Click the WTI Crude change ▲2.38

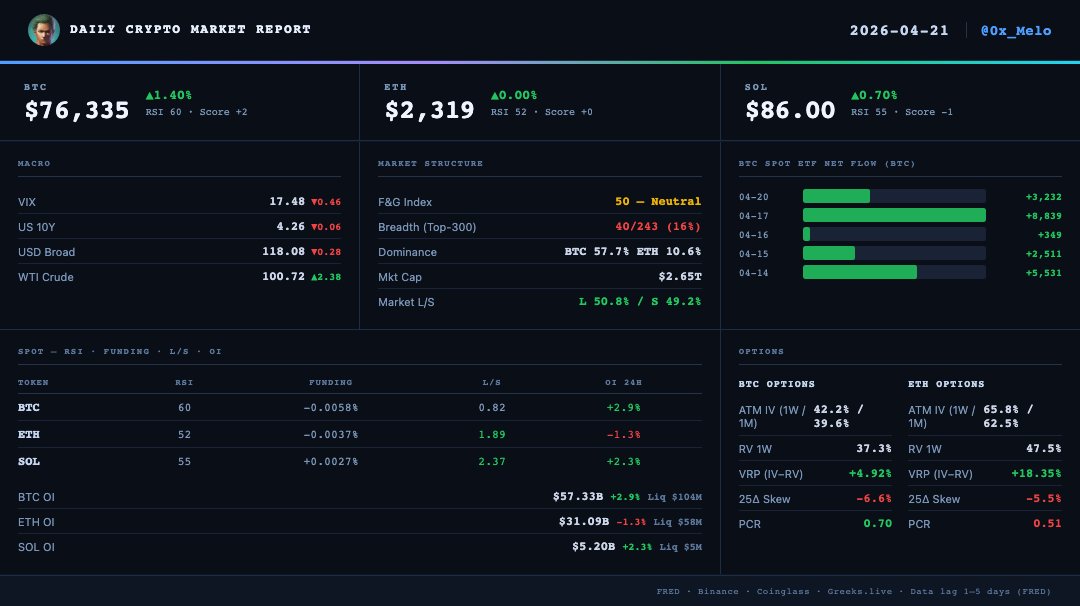pyautogui.click(x=326, y=277)
